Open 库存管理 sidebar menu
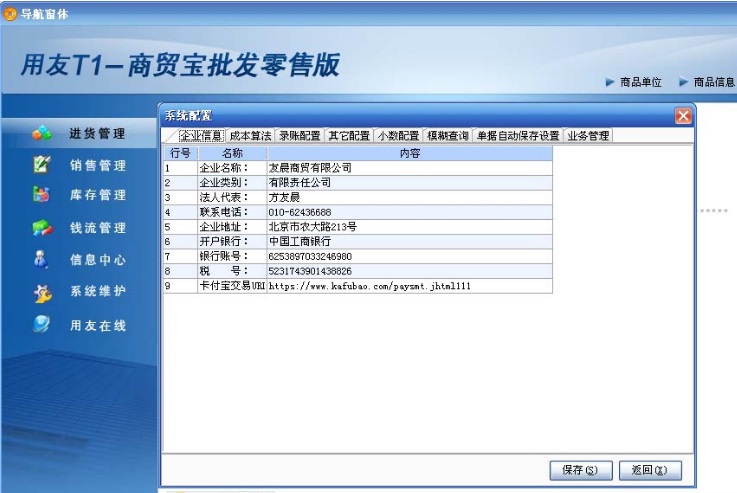Image resolution: width=737 pixels, height=493 pixels. [x=98, y=195]
